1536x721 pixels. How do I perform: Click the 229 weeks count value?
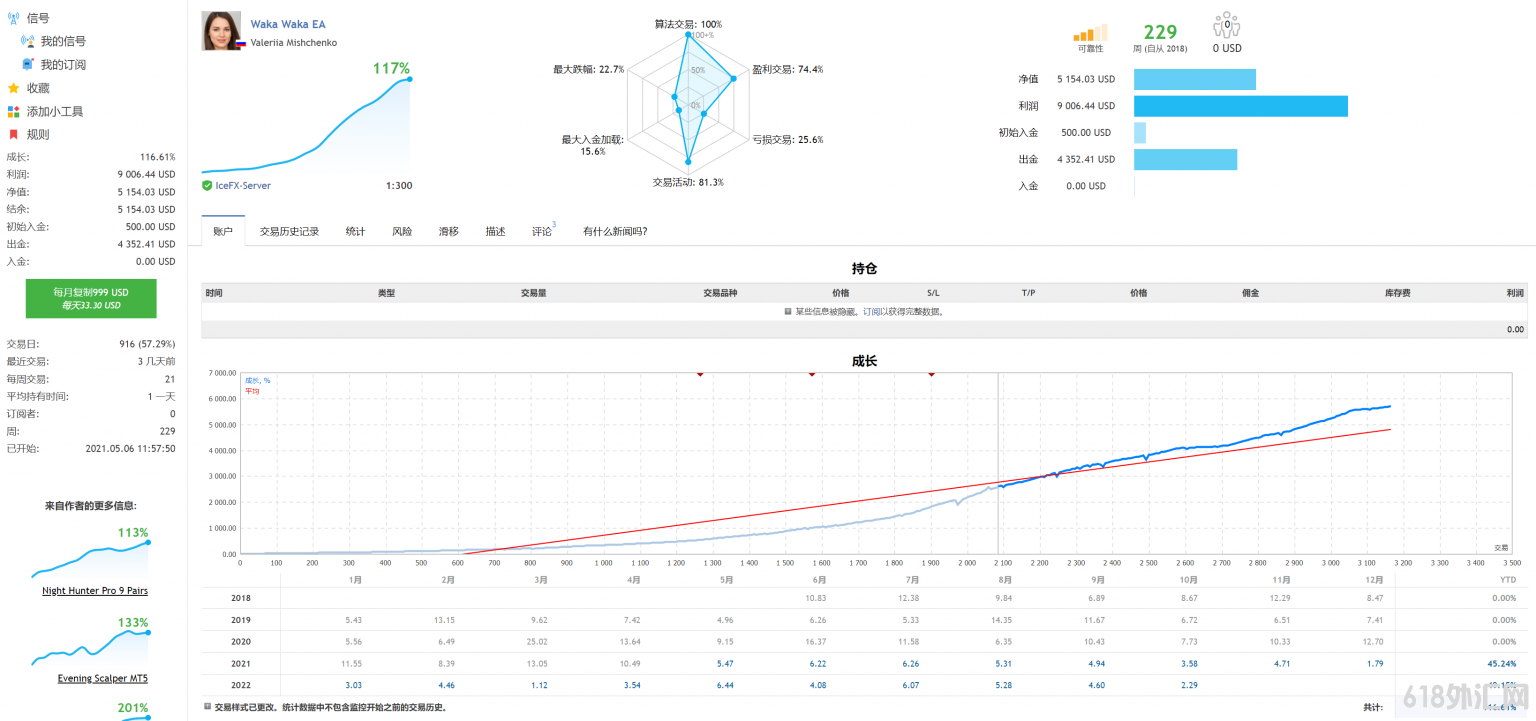pos(1160,32)
